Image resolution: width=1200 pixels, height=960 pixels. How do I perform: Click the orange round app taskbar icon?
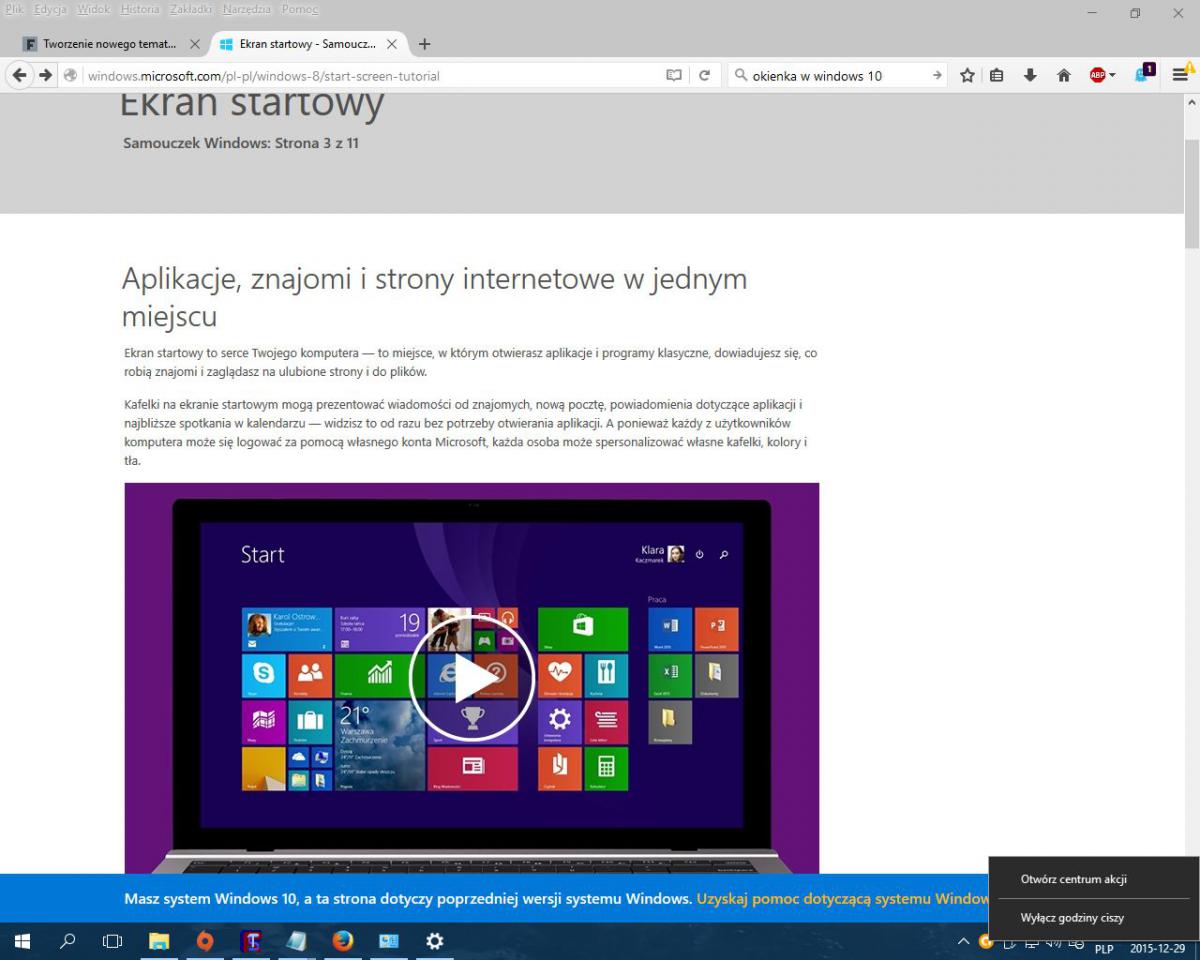pos(205,941)
